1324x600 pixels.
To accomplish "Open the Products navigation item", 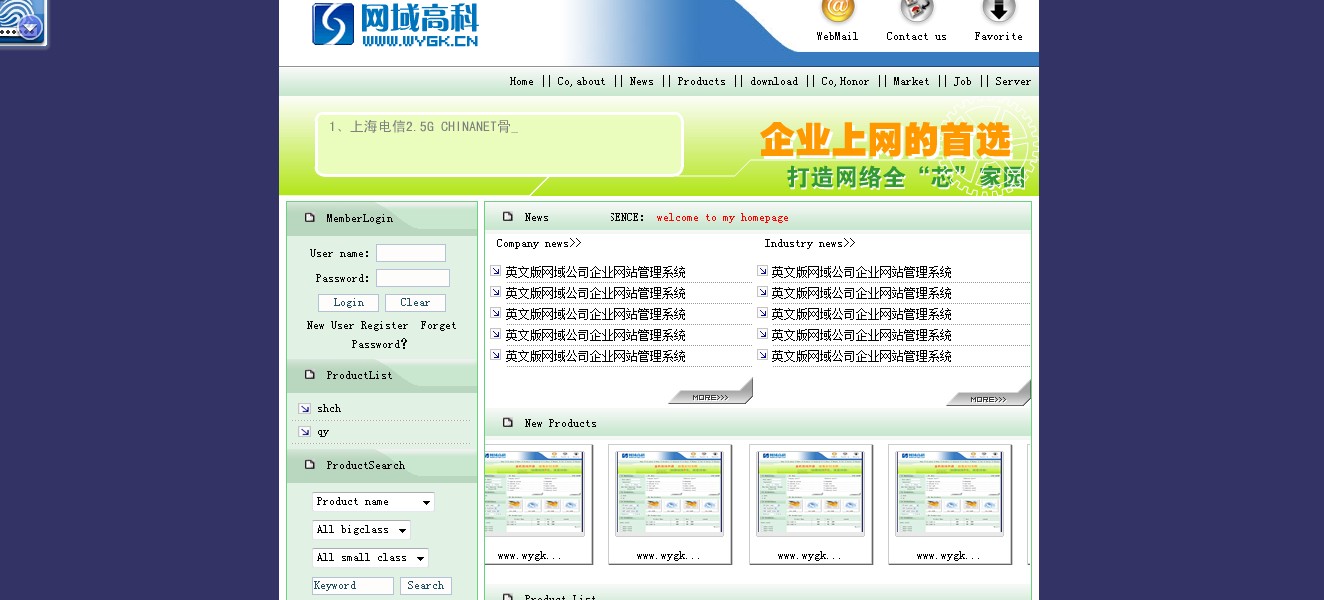I will pyautogui.click(x=702, y=82).
